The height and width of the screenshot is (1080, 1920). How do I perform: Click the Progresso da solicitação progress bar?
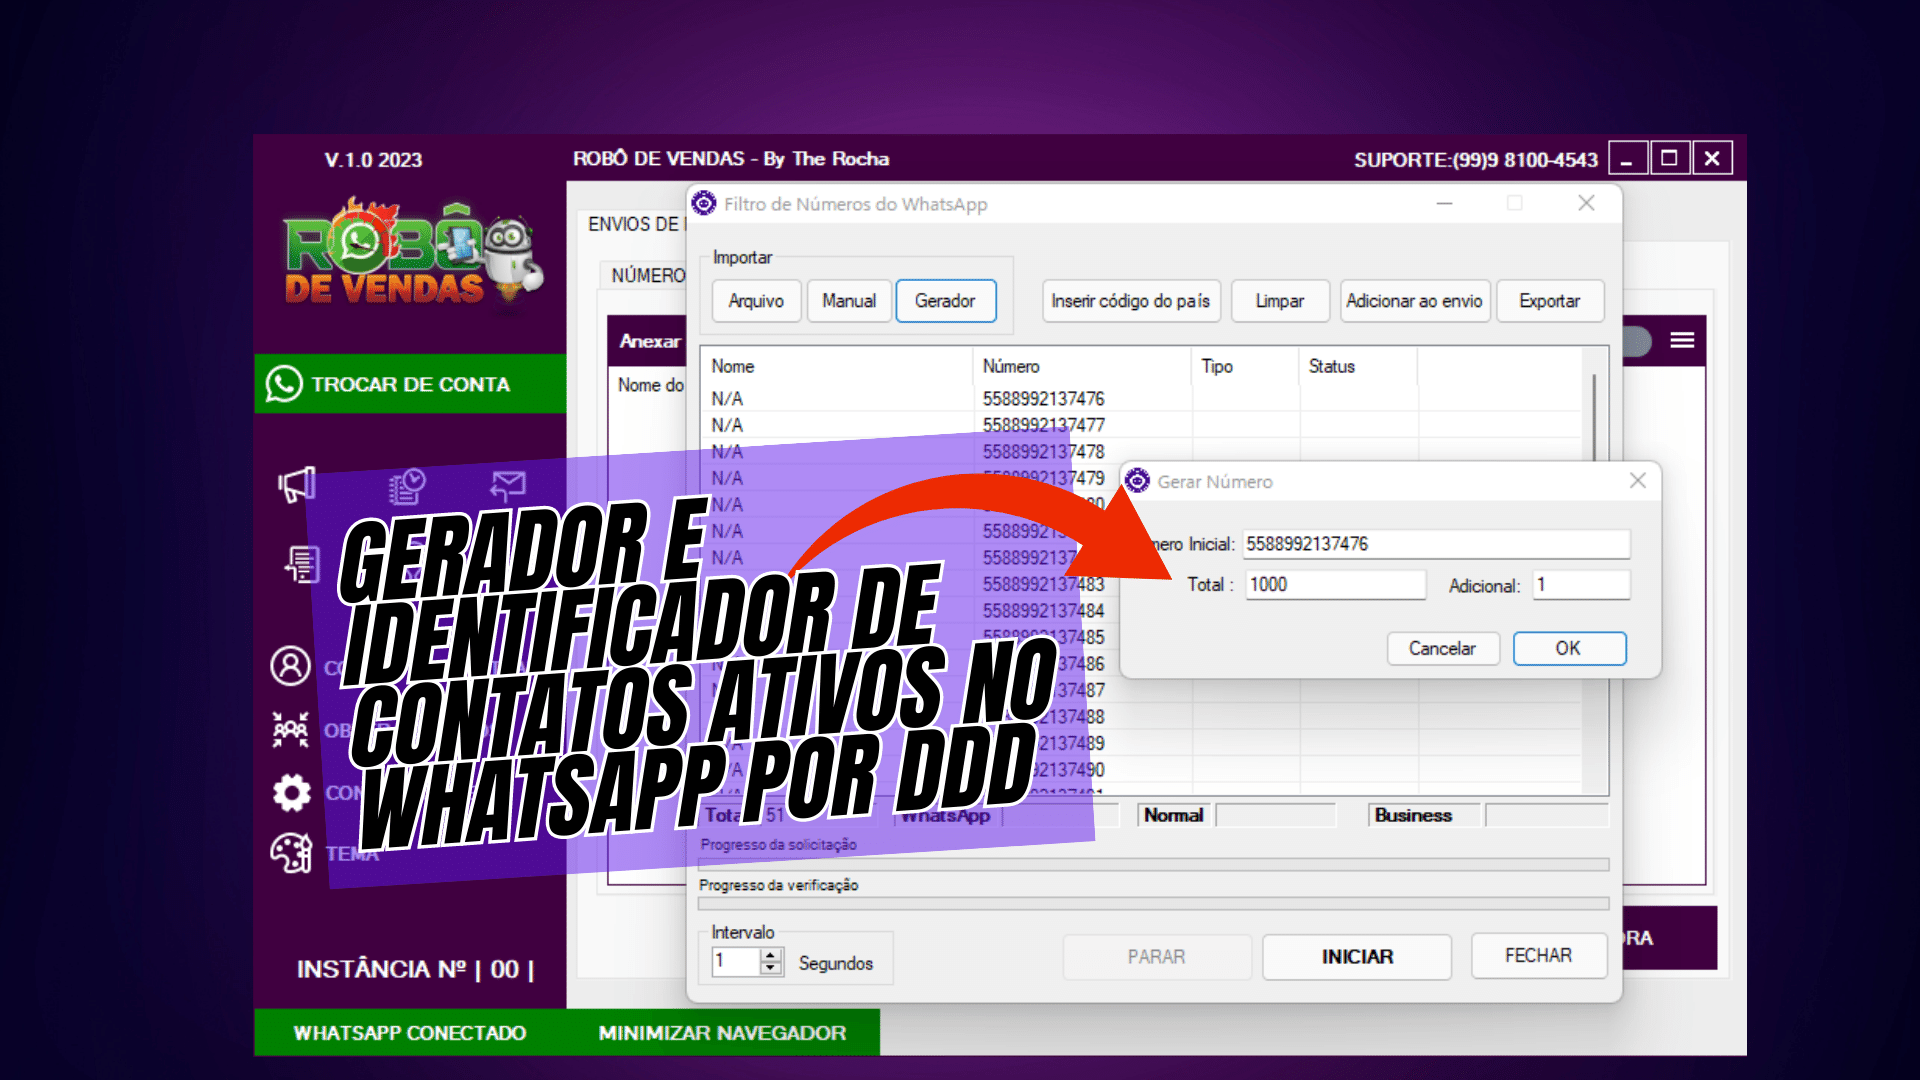[1153, 864]
